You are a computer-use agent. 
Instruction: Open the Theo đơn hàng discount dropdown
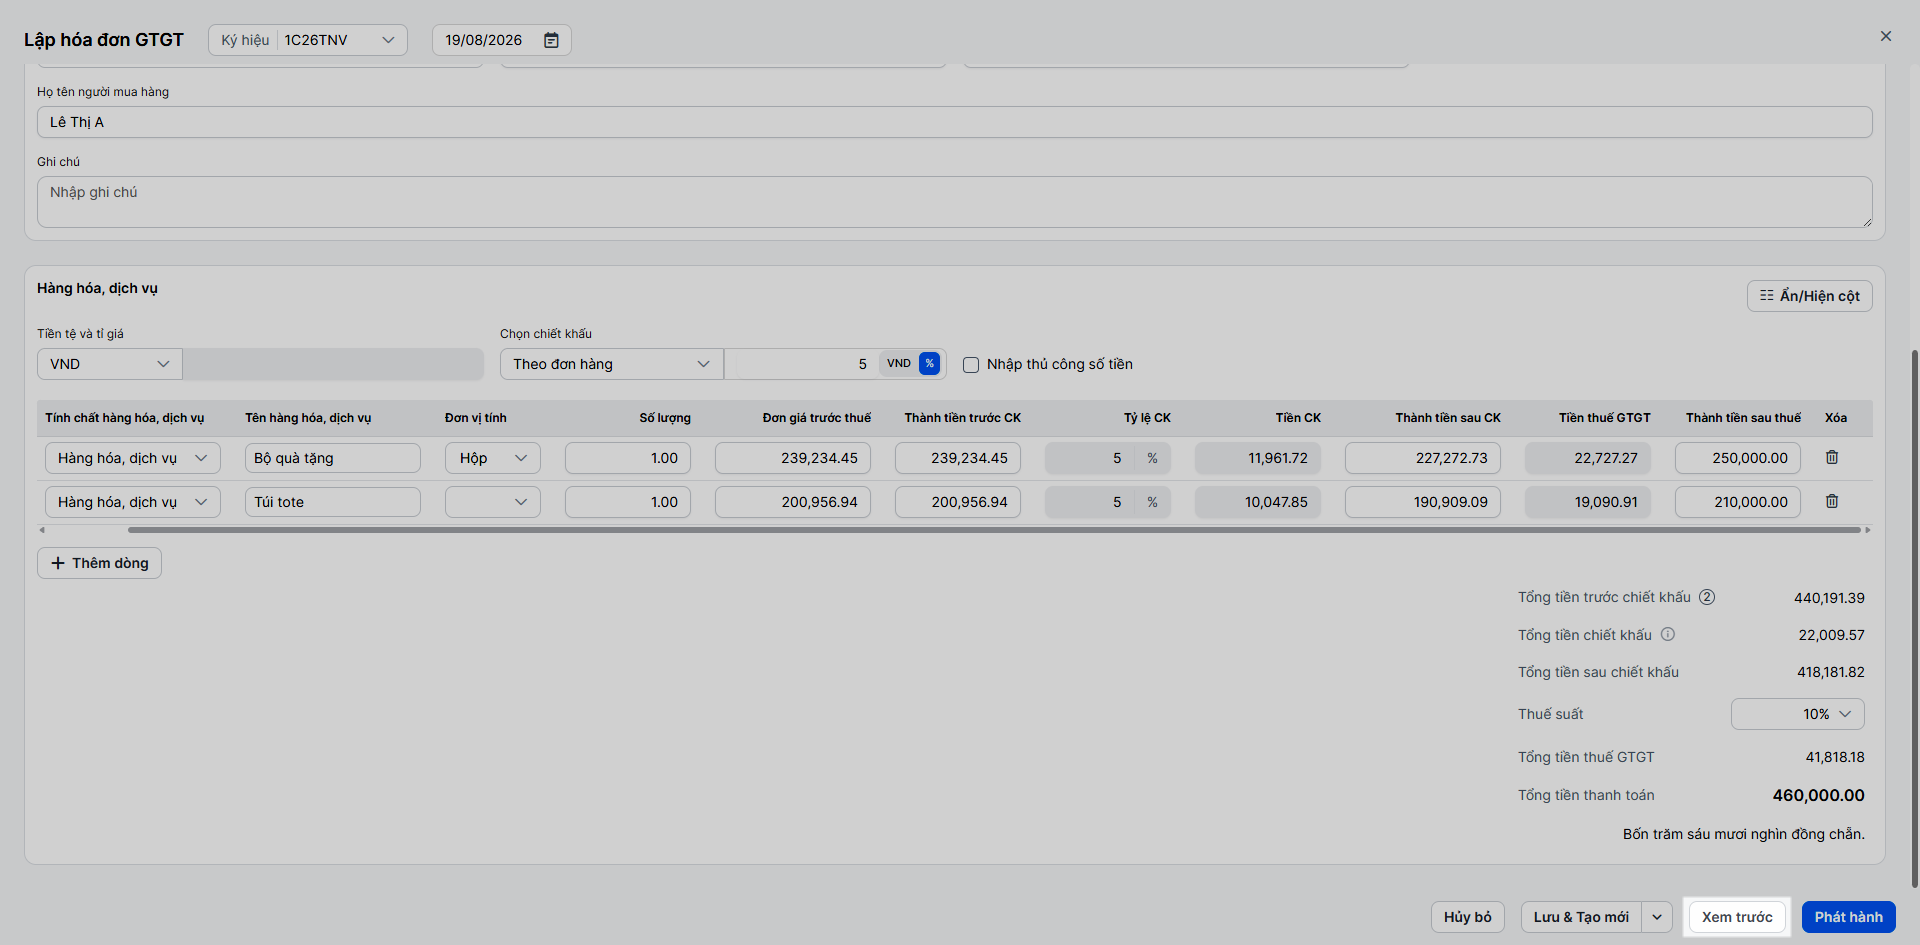611,364
